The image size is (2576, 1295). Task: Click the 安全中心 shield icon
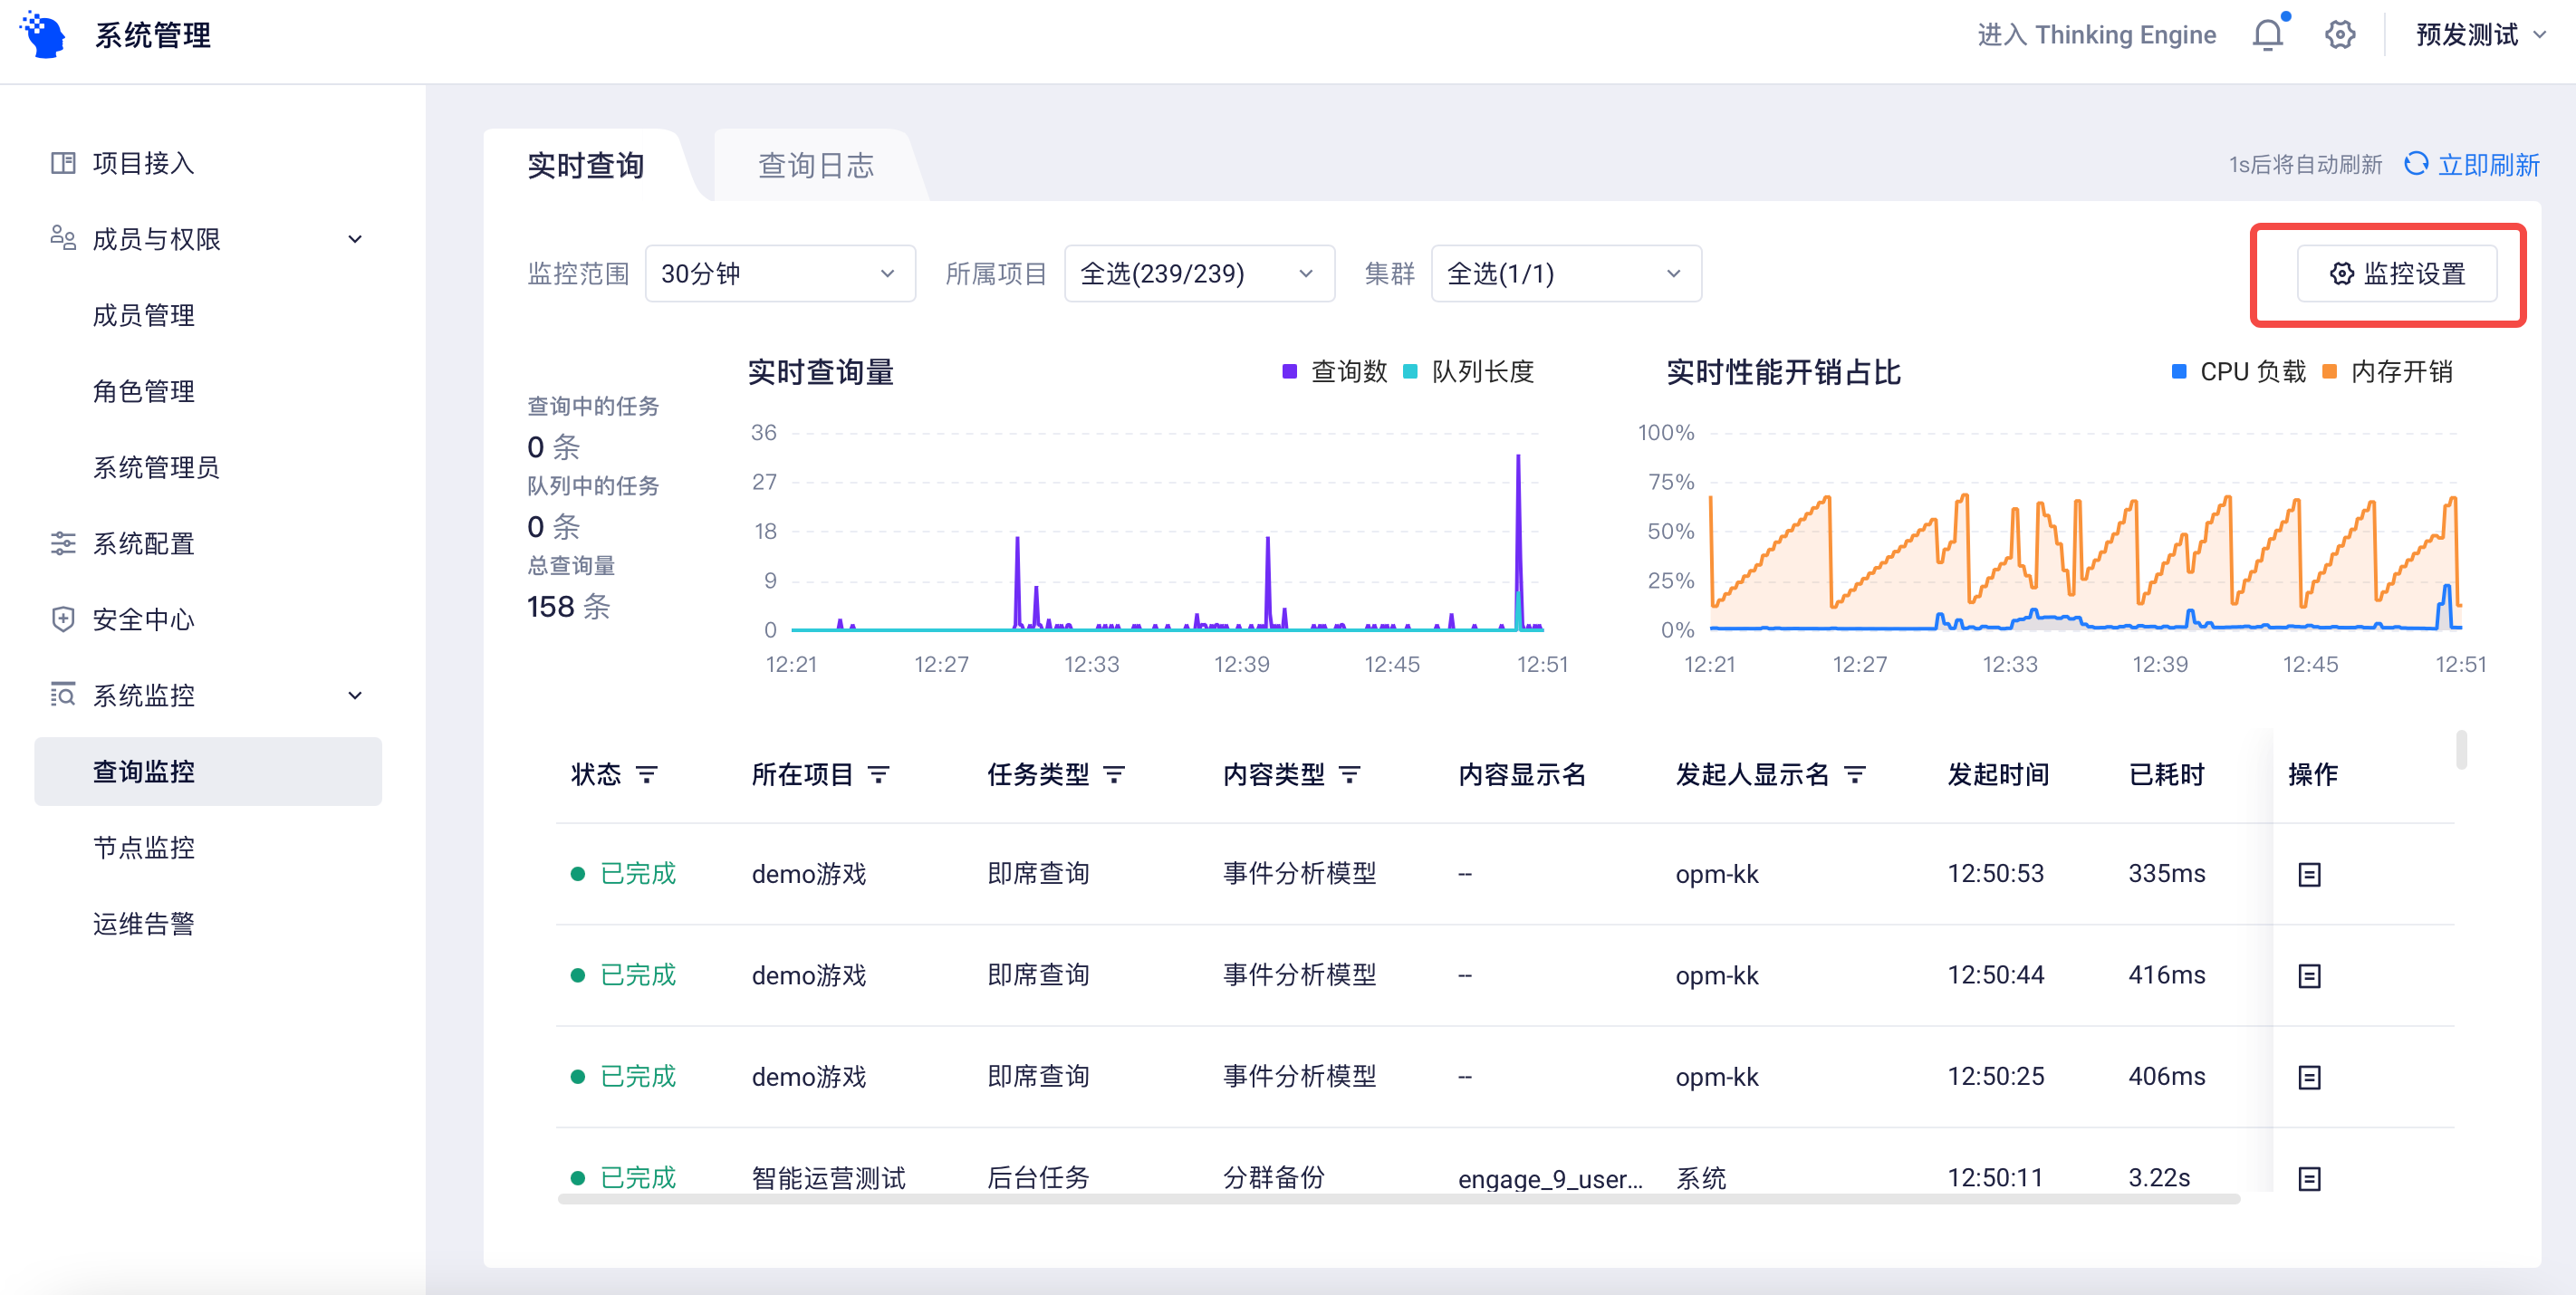(63, 619)
